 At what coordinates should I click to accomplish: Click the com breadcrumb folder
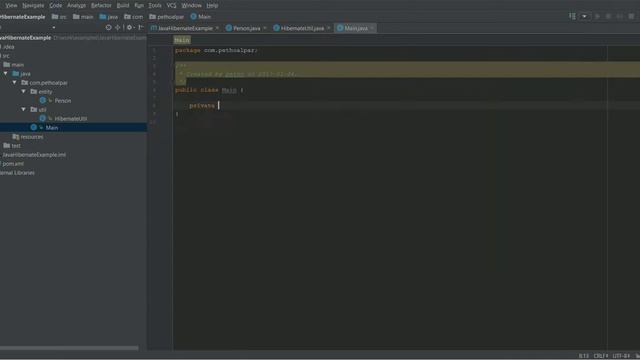[x=134, y=17]
